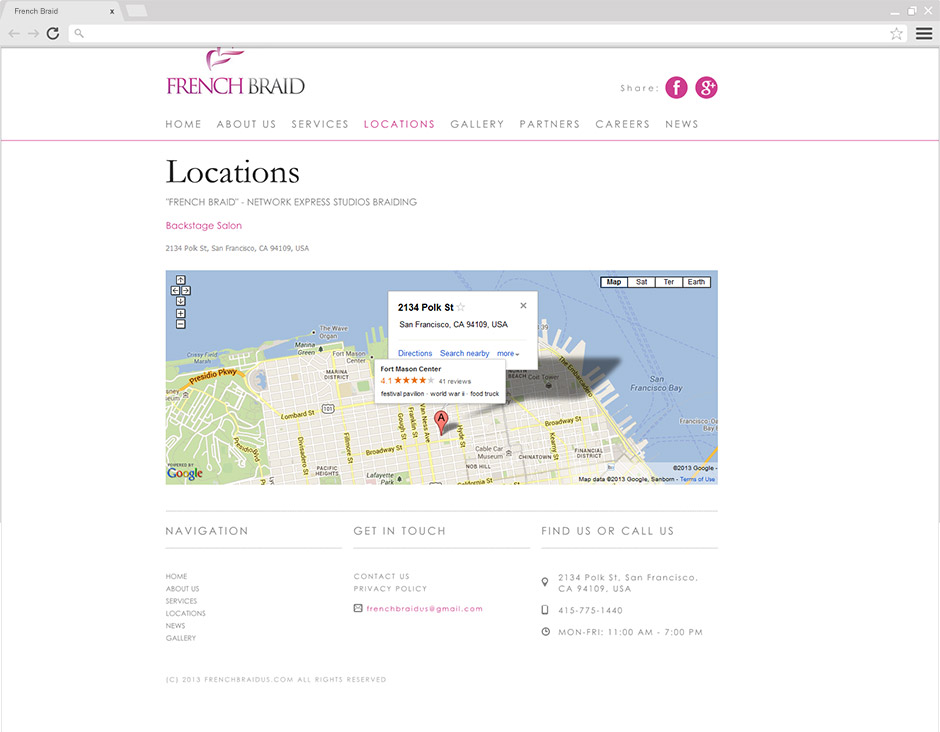Open the Locations menu item
Screen dimensions: 940x732
(399, 124)
